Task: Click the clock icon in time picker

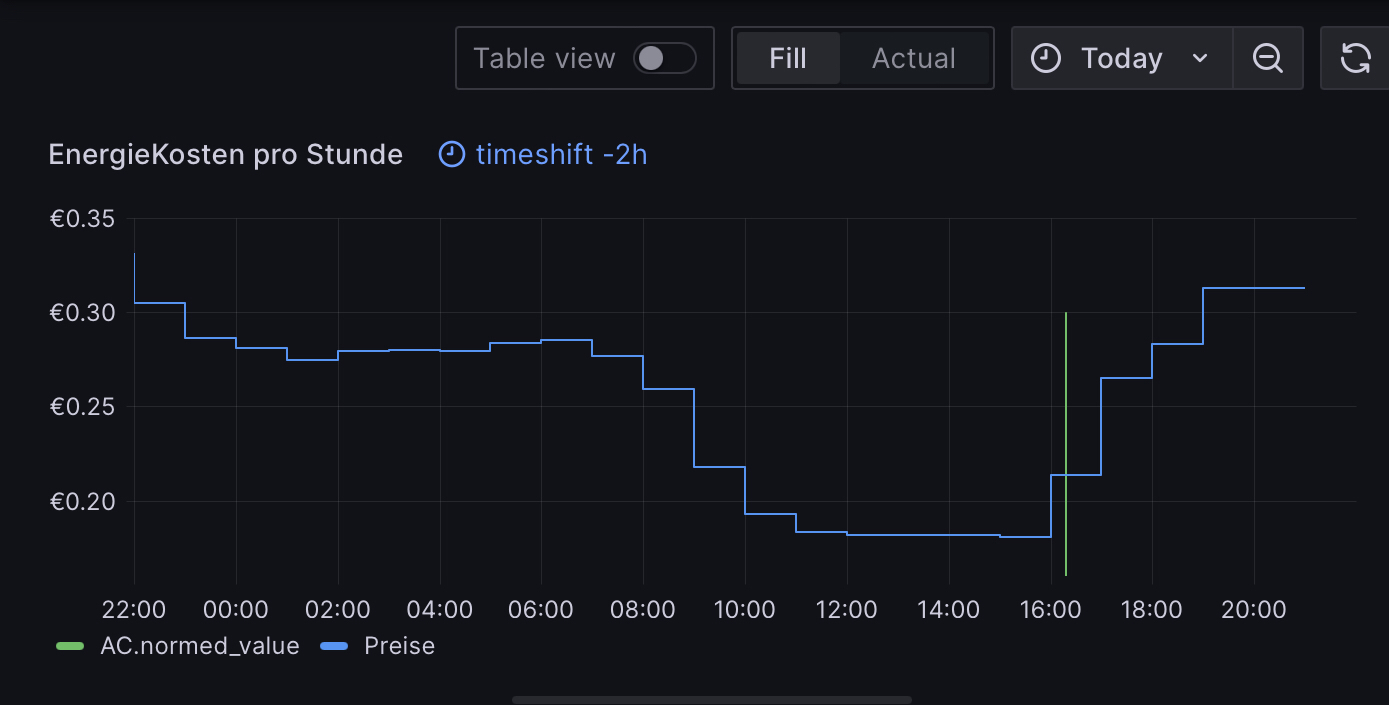Action: [1046, 58]
